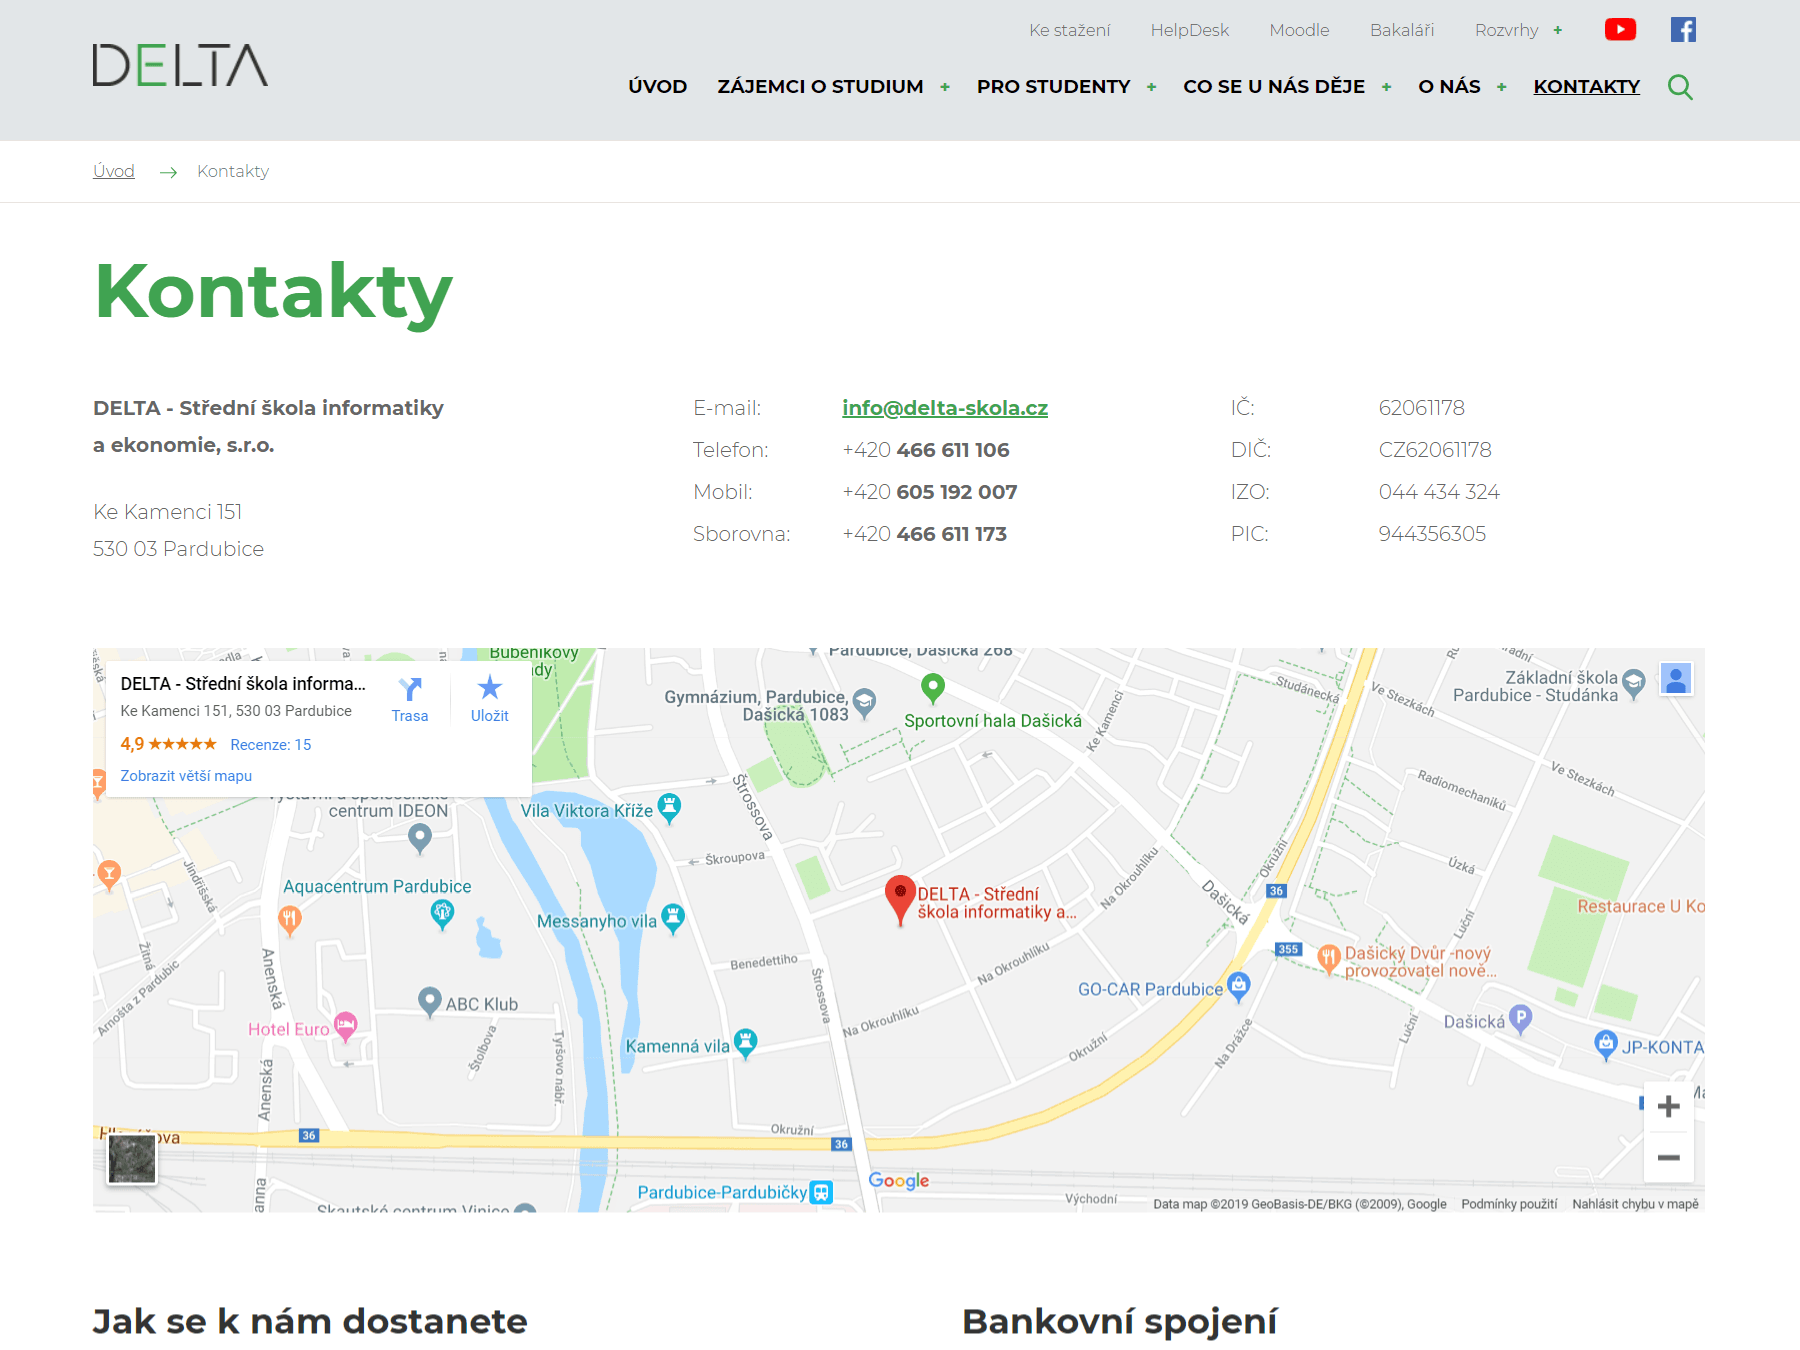The width and height of the screenshot is (1800, 1350).
Task: Expand the Pro studenty submenu
Action: 1152,87
